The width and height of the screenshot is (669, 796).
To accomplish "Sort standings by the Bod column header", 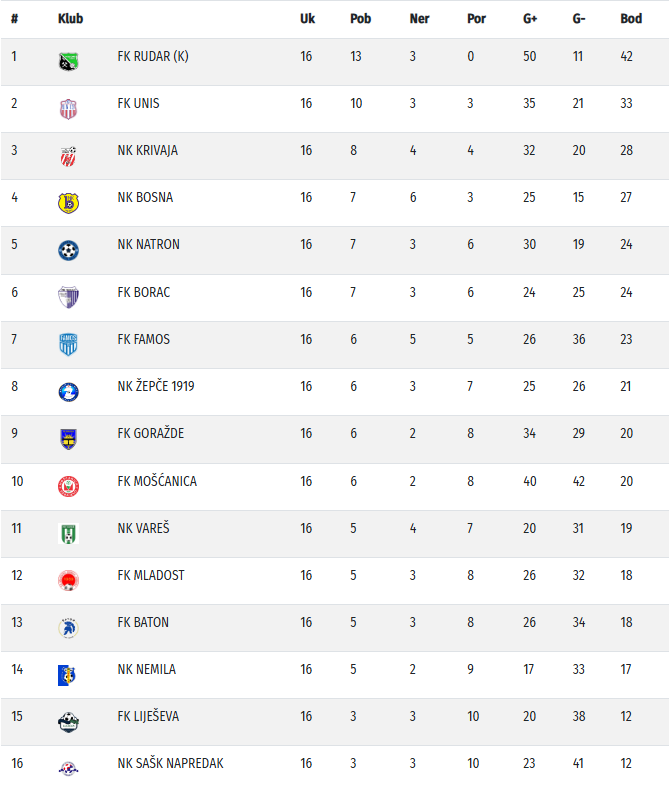I will [631, 19].
